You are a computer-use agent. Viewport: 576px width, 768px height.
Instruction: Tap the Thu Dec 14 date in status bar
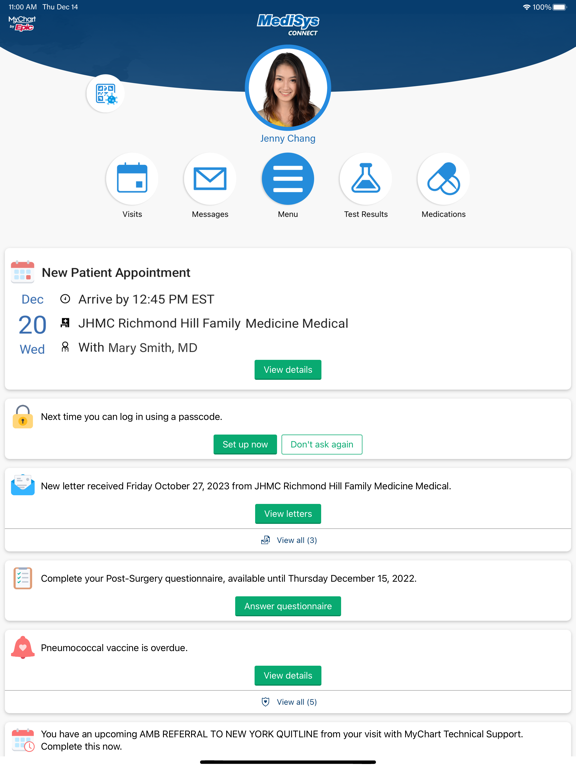tap(60, 7)
